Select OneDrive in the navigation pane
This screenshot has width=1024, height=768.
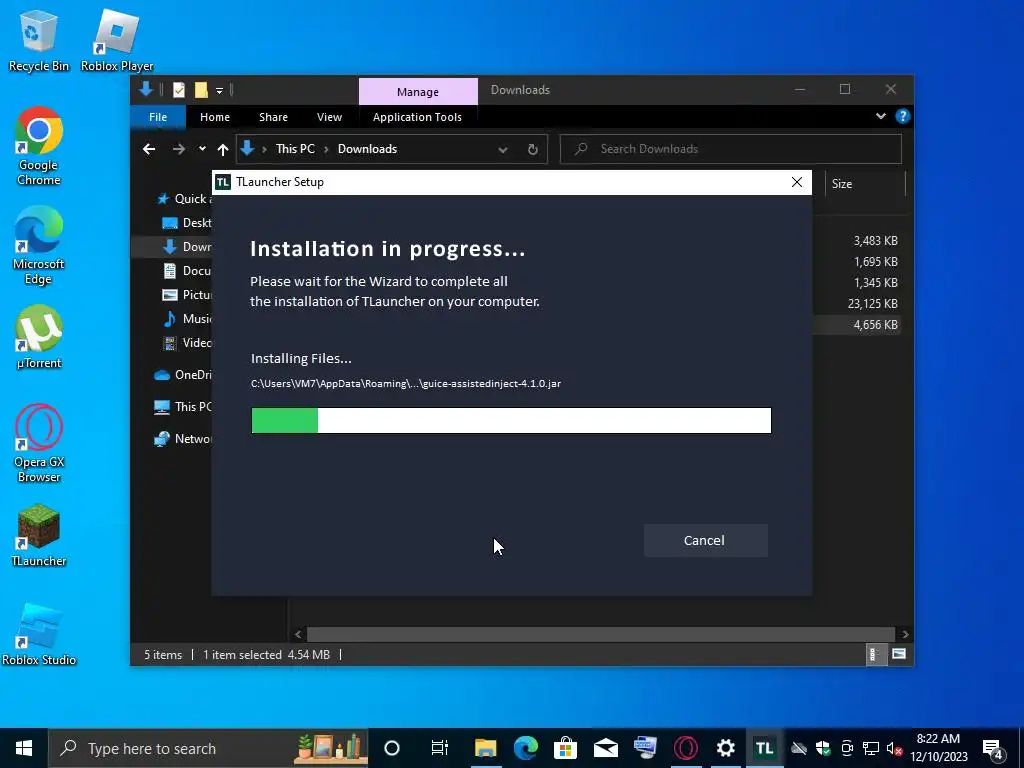pyautogui.click(x=182, y=375)
